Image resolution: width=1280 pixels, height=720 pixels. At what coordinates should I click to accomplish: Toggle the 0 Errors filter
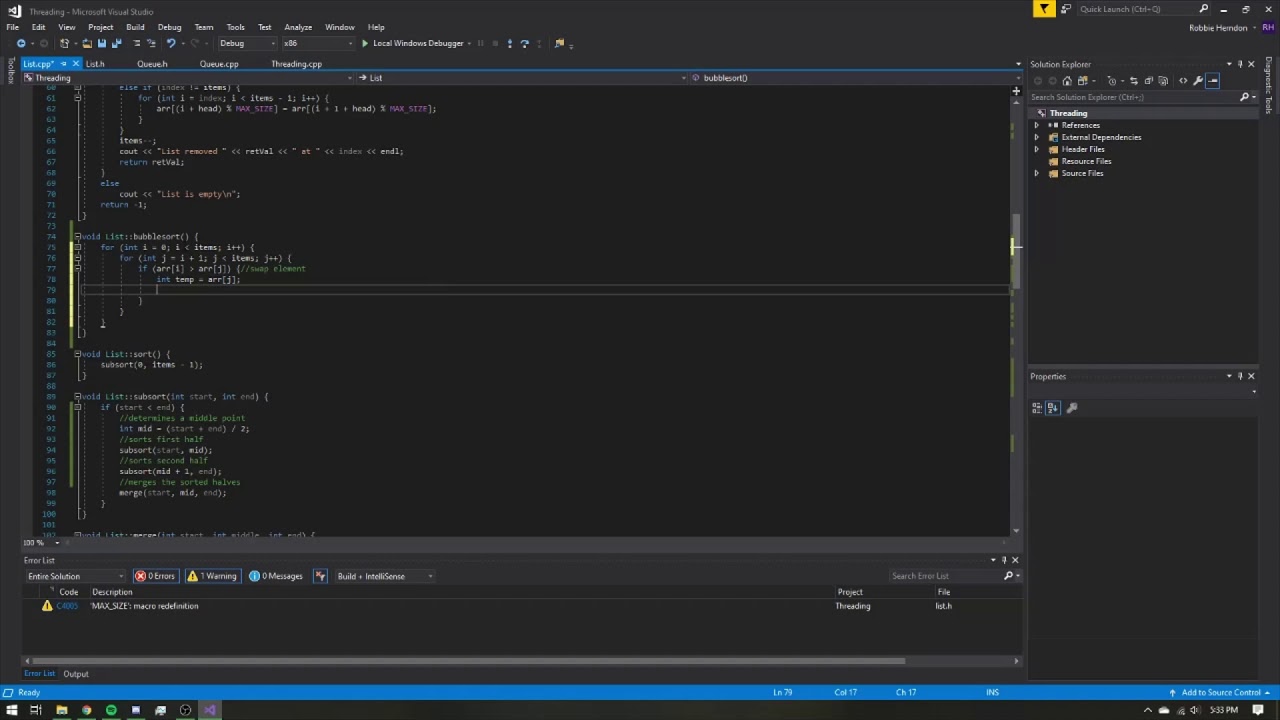[155, 576]
